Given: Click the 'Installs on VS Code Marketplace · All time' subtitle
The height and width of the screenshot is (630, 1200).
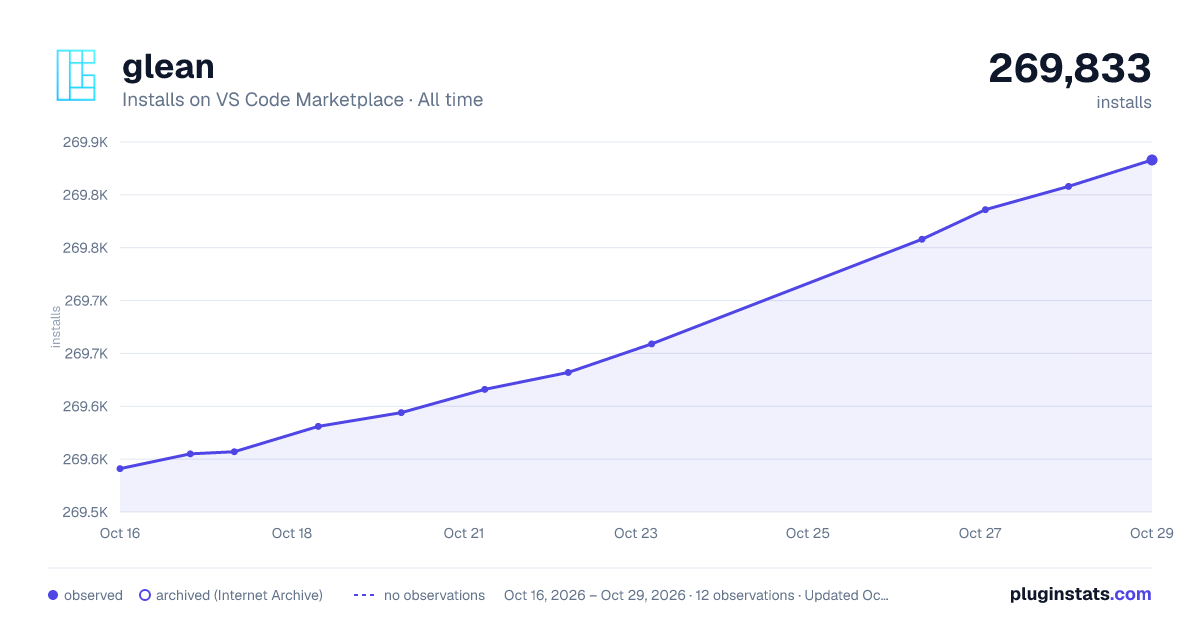Looking at the screenshot, I should tap(302, 100).
